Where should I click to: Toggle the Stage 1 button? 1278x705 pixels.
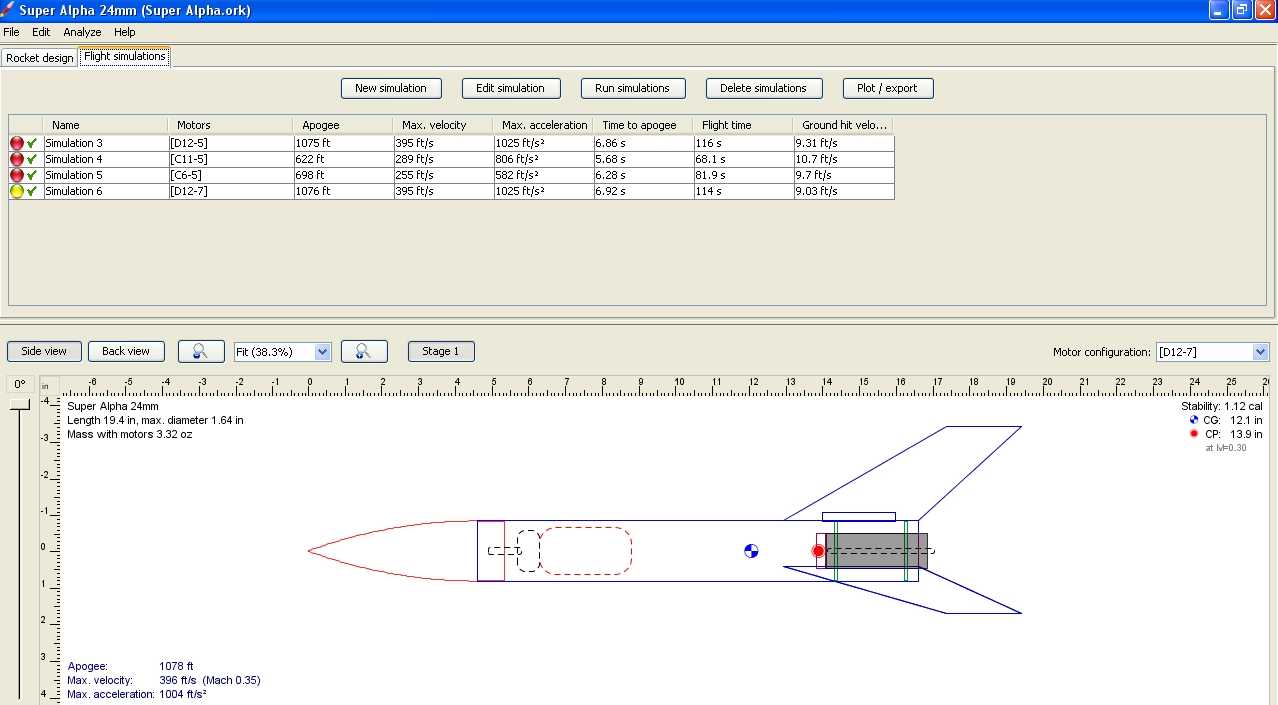tap(440, 351)
